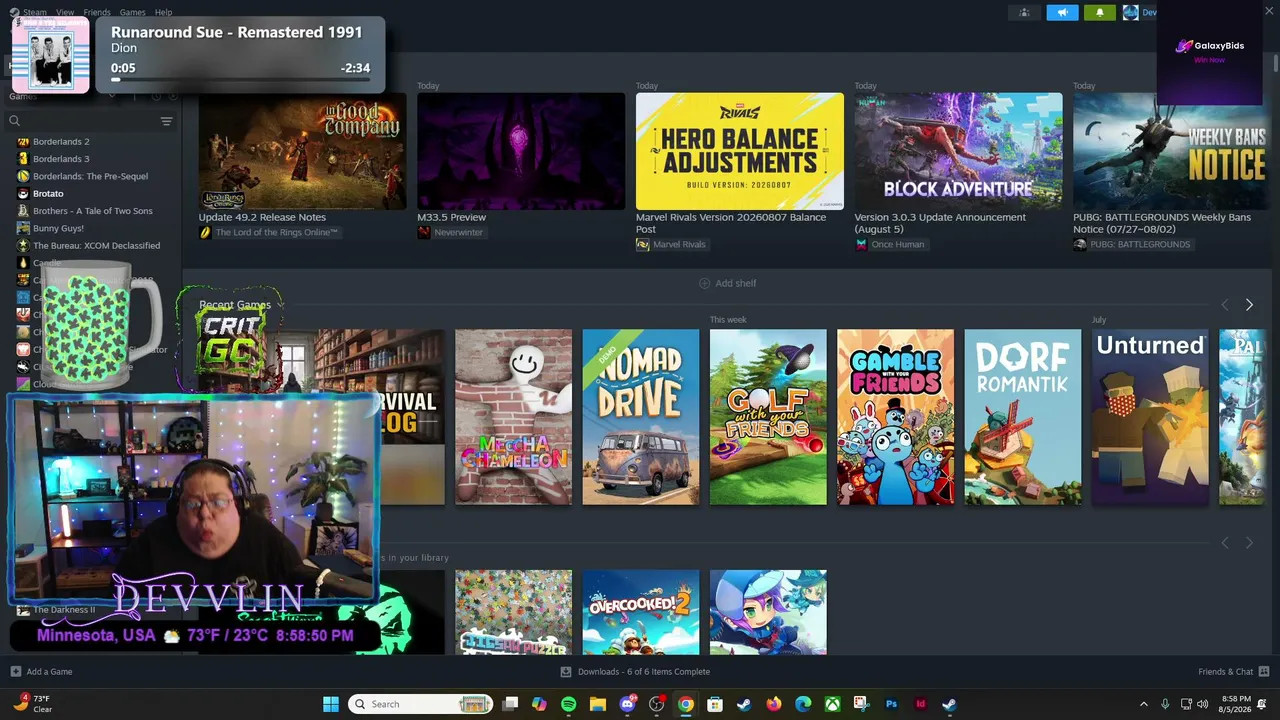
Task: Click the Windows taskbar Search box
Action: coord(421,704)
